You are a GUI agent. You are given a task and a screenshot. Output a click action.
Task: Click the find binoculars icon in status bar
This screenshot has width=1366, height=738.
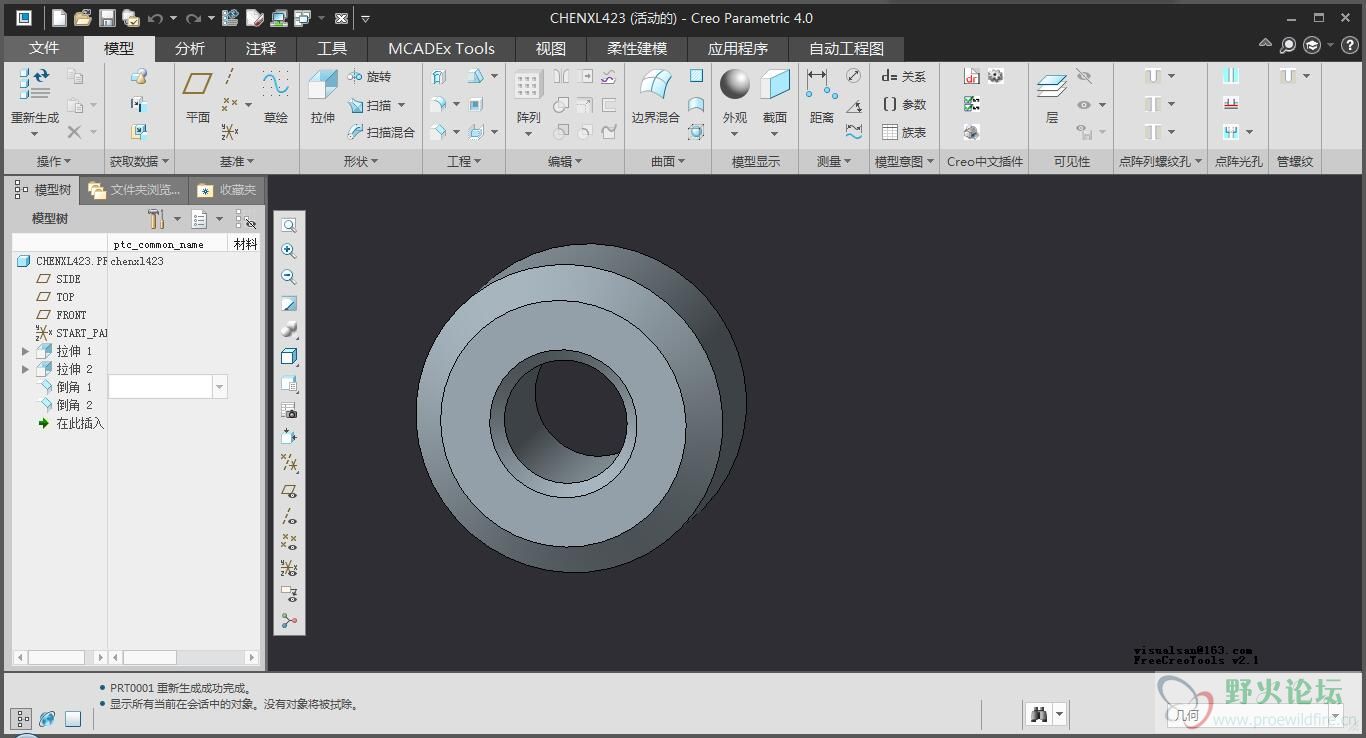pos(1040,714)
